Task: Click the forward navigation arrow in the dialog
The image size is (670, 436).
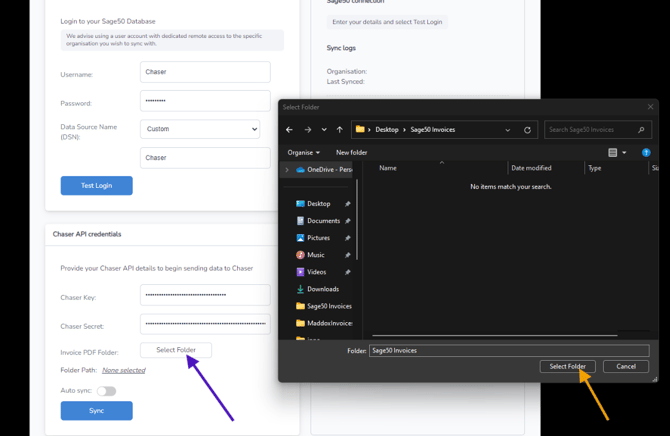Action: [307, 130]
